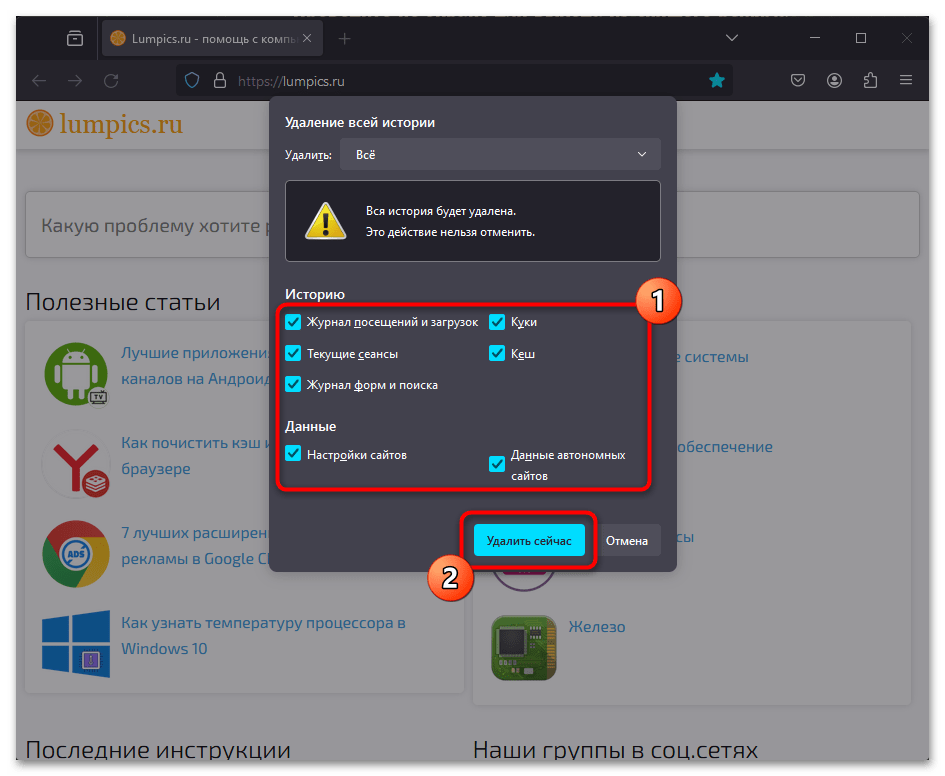Open Firefox View icon in tab strip
The height and width of the screenshot is (776, 945).
[x=75, y=39]
